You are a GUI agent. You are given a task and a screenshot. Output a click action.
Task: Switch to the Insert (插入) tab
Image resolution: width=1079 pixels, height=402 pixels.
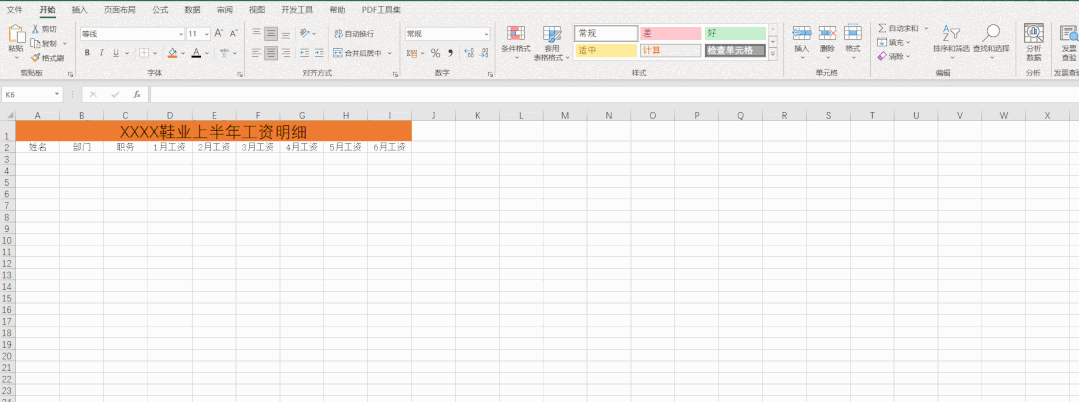click(x=80, y=10)
